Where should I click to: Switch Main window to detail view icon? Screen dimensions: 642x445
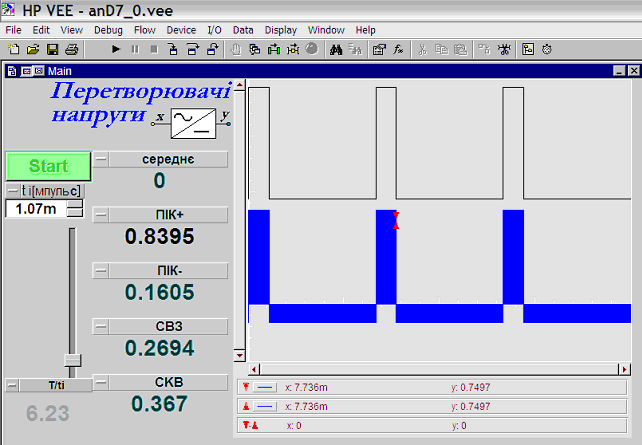(x=38, y=71)
